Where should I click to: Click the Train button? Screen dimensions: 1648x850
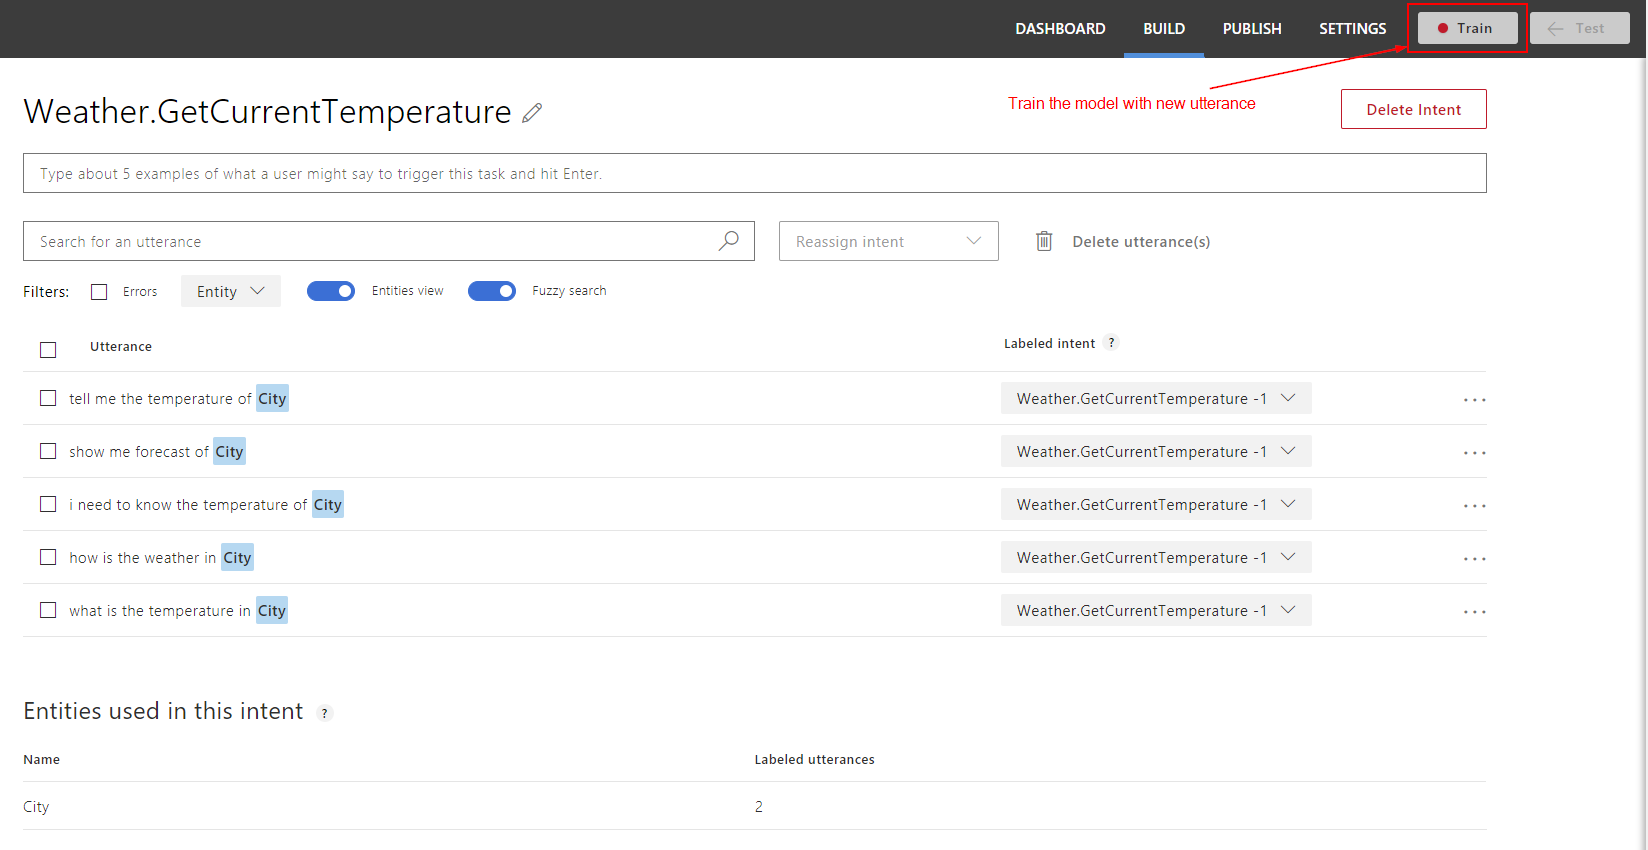(x=1467, y=28)
